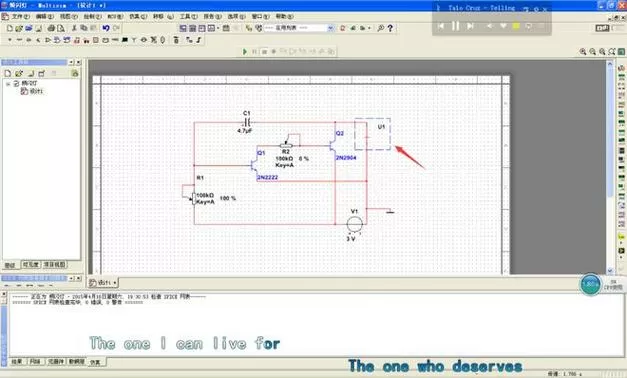Image resolution: width=627 pixels, height=378 pixels.
Task: Open the 工具 (Tools) menu
Action: click(x=188, y=16)
